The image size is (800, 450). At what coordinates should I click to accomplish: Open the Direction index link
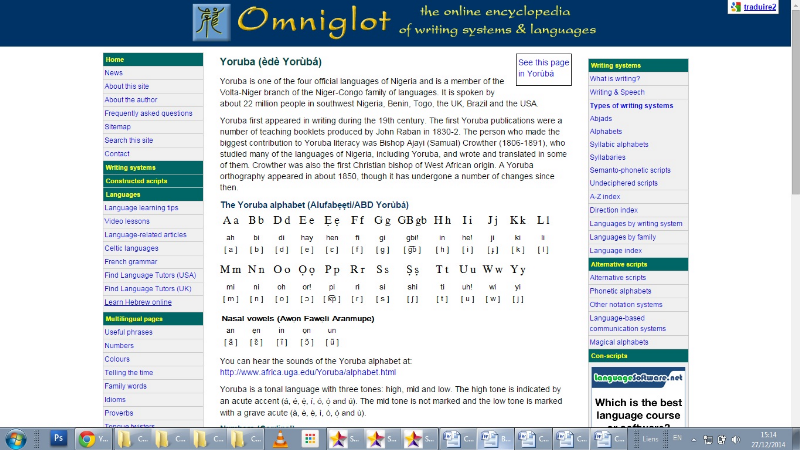(613, 210)
